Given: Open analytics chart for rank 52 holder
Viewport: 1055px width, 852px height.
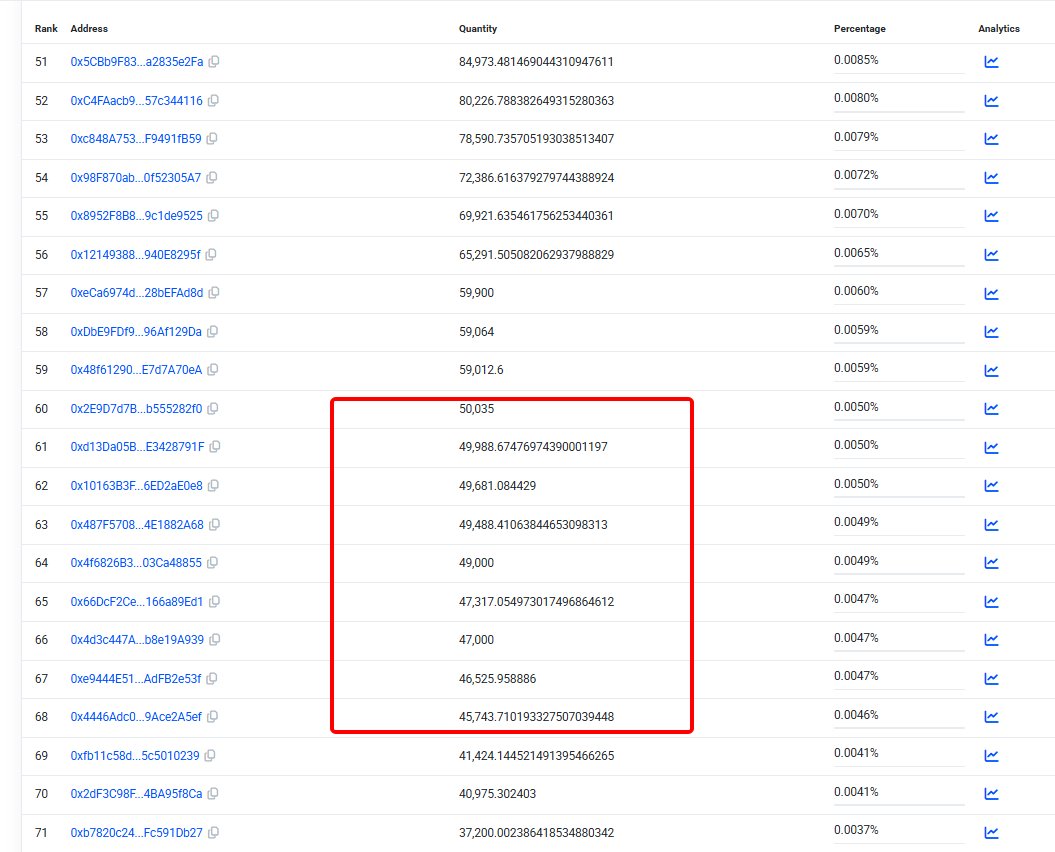Looking at the screenshot, I should click(991, 101).
